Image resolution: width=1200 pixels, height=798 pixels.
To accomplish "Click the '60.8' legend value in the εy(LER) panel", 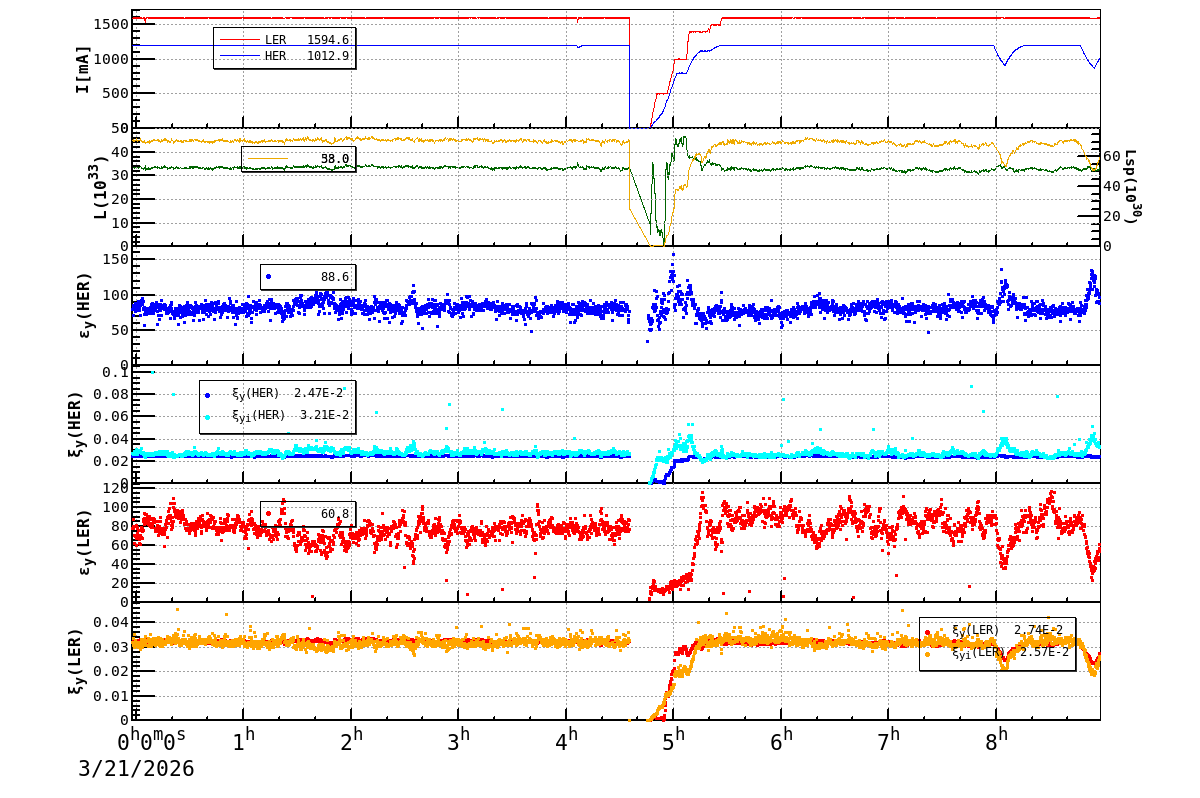I will [x=335, y=514].
